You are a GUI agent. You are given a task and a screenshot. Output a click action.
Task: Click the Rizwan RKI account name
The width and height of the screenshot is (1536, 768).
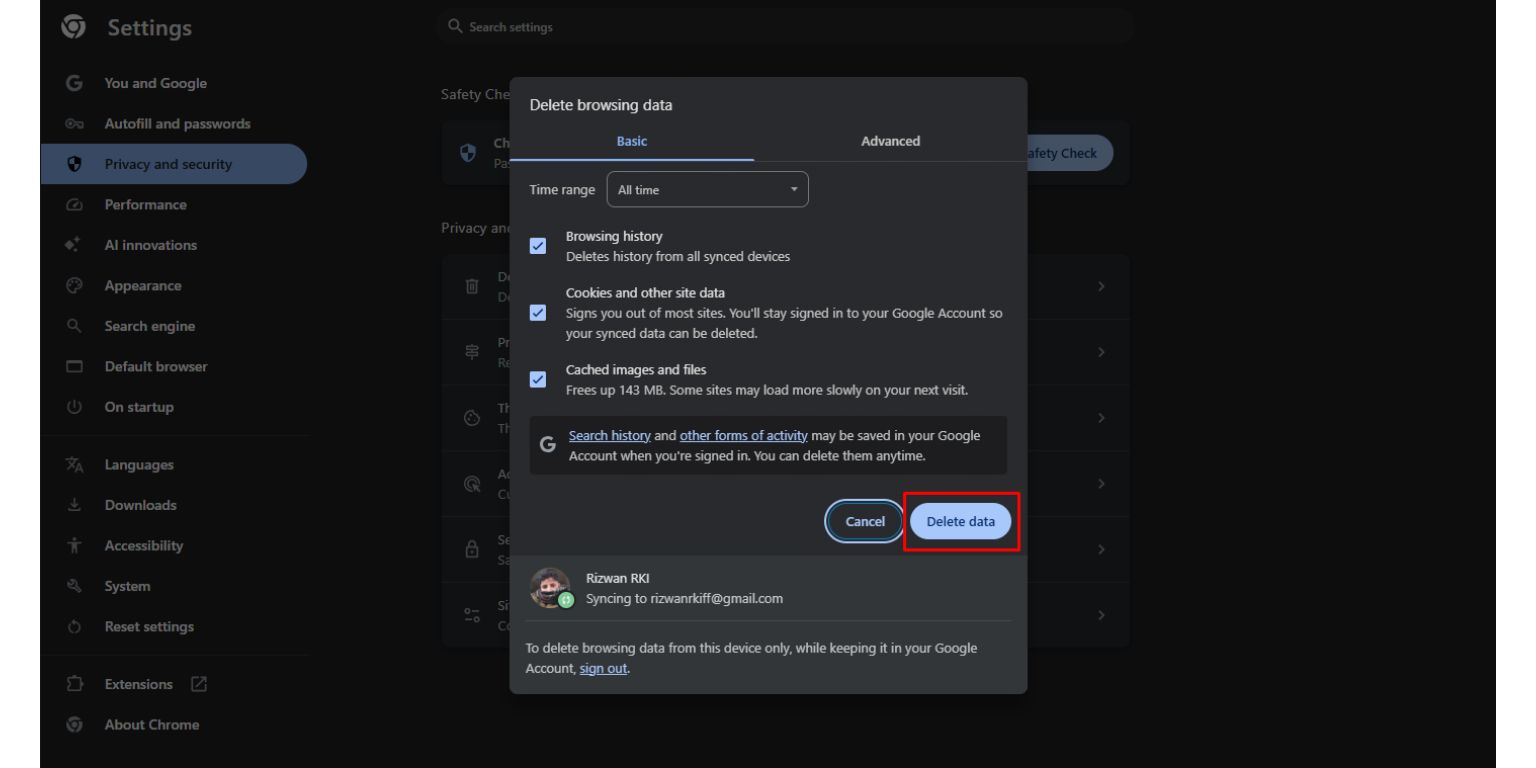[x=618, y=579]
